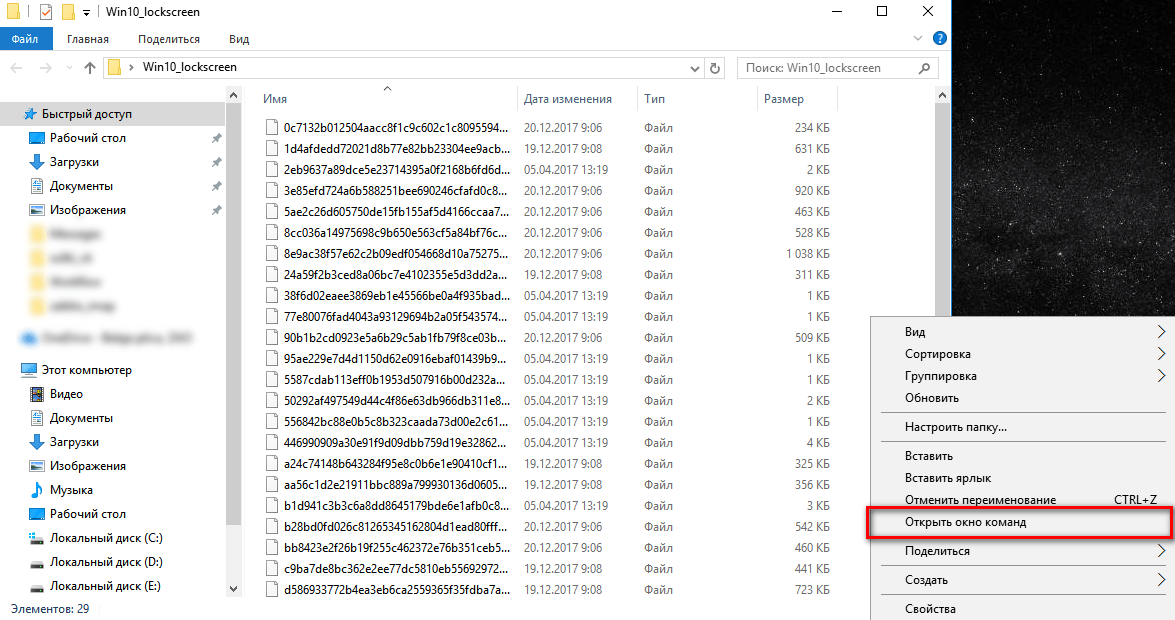The width and height of the screenshot is (1175, 620).
Task: Click the Видео folder icon under Этот компьютер
Action: [36, 394]
